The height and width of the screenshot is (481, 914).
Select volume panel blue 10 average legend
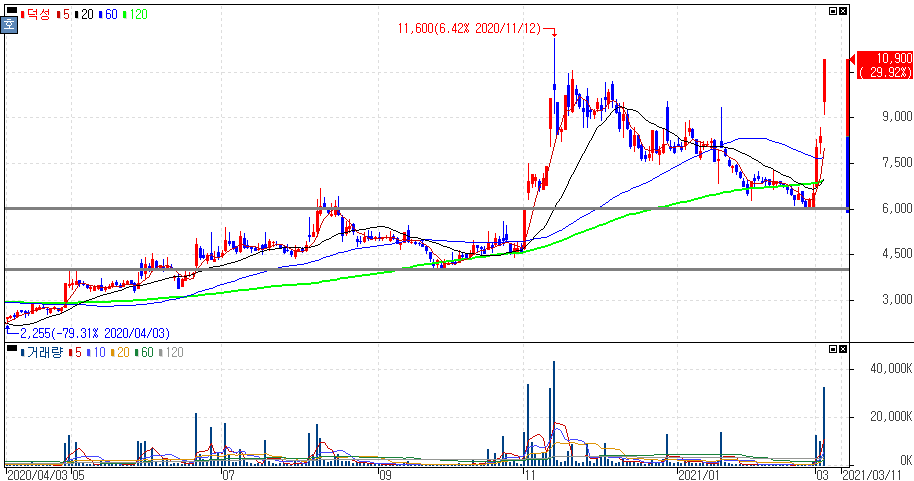click(x=96, y=352)
